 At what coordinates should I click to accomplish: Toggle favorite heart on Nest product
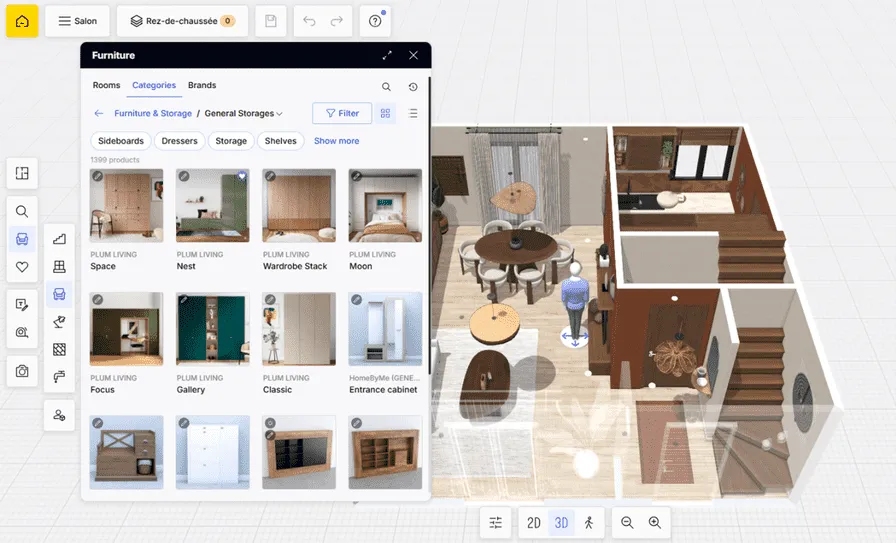(242, 176)
